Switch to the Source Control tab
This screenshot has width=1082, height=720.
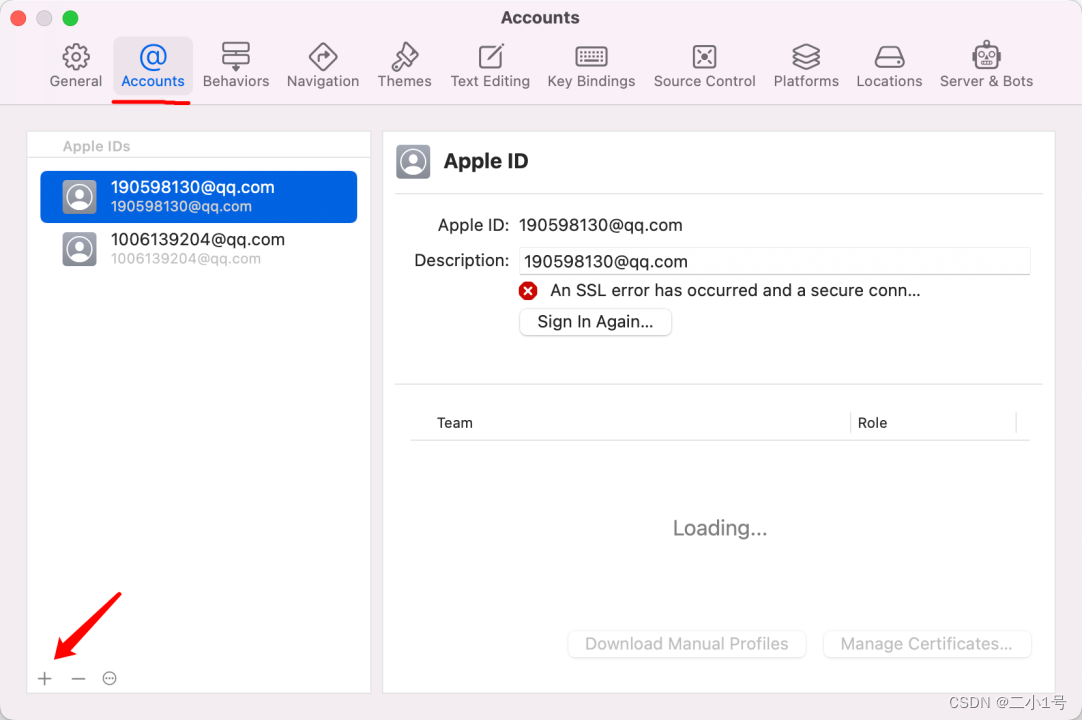(705, 67)
